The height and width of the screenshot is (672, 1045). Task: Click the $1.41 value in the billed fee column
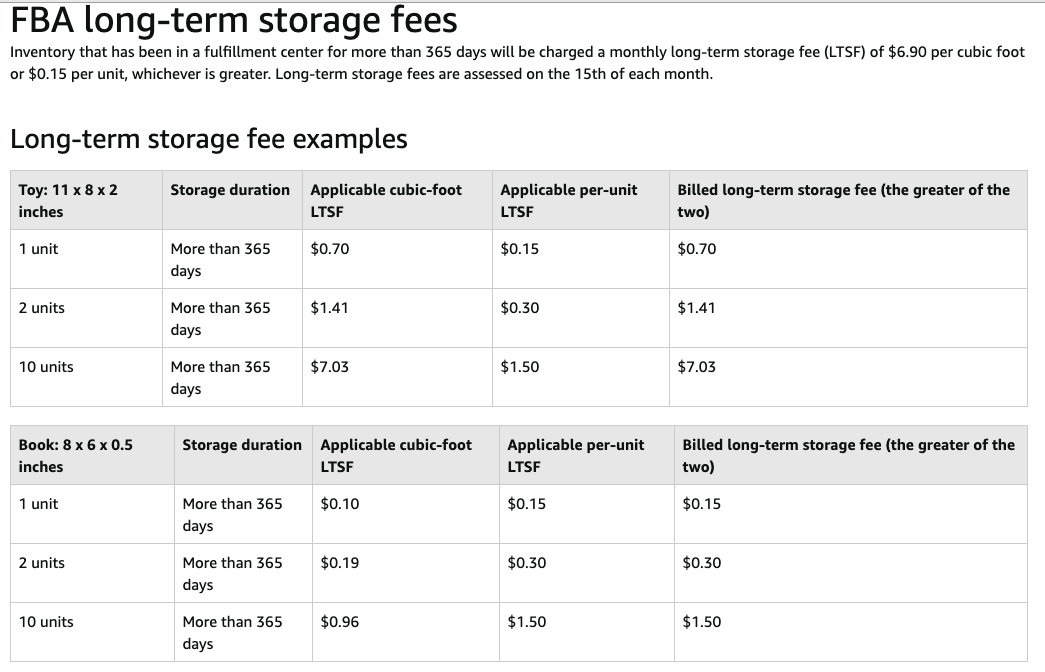tap(697, 308)
